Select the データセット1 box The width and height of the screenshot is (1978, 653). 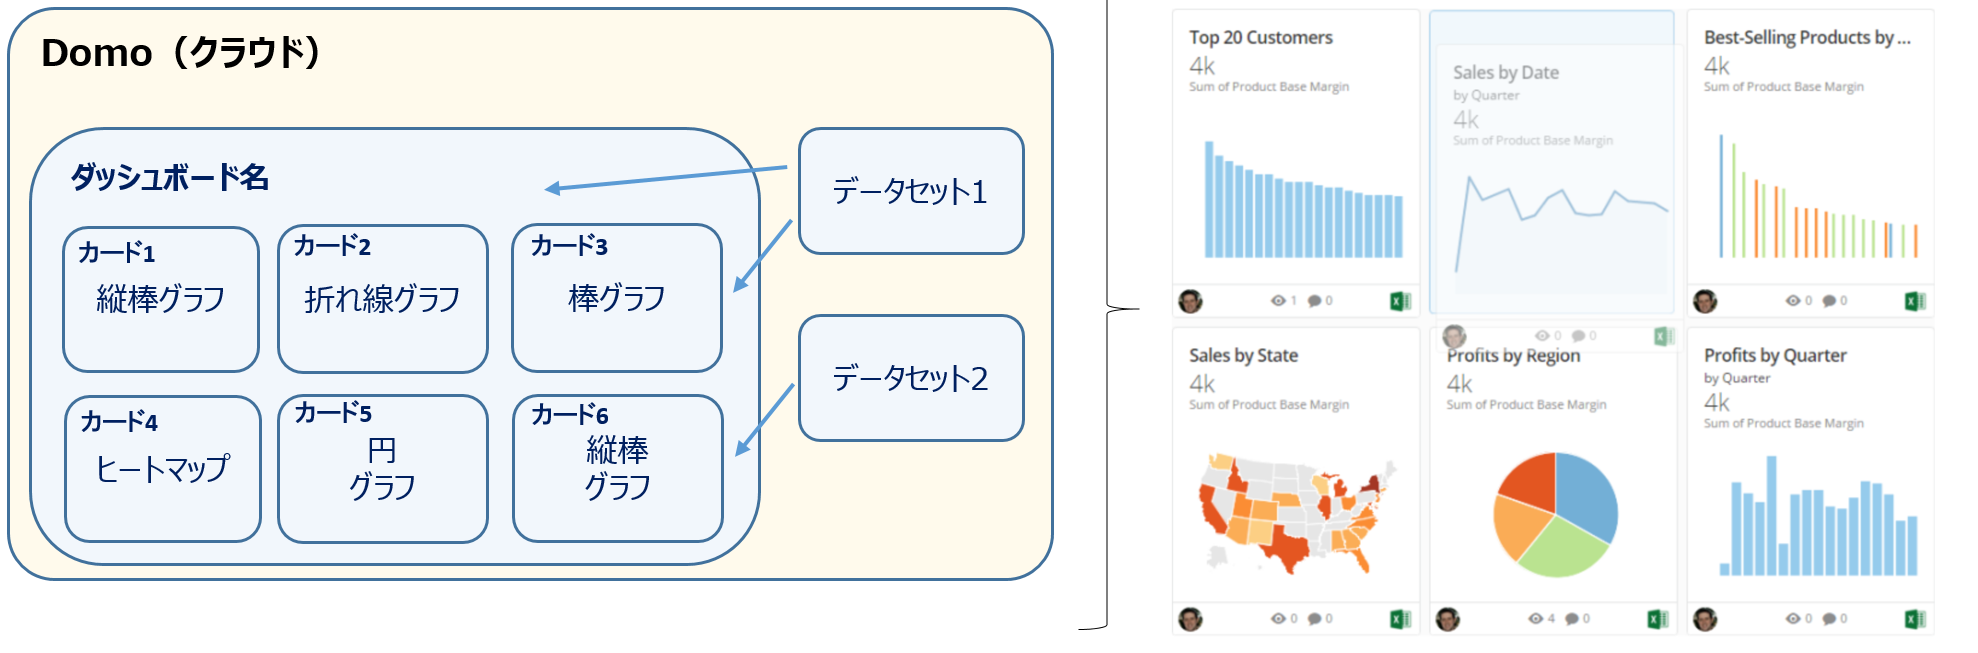click(911, 191)
